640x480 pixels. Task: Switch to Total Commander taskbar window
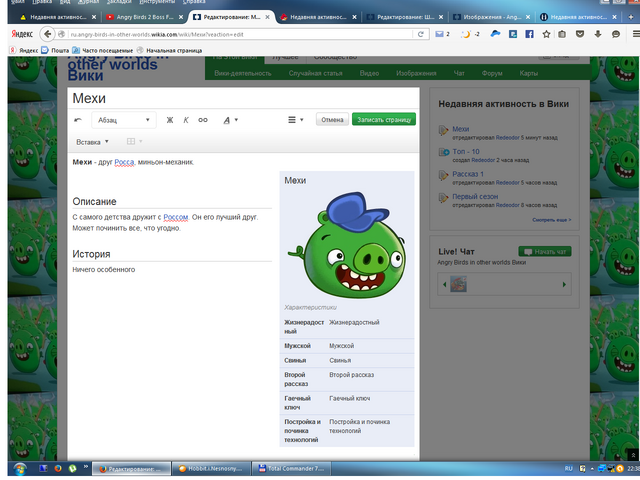tap(291, 469)
